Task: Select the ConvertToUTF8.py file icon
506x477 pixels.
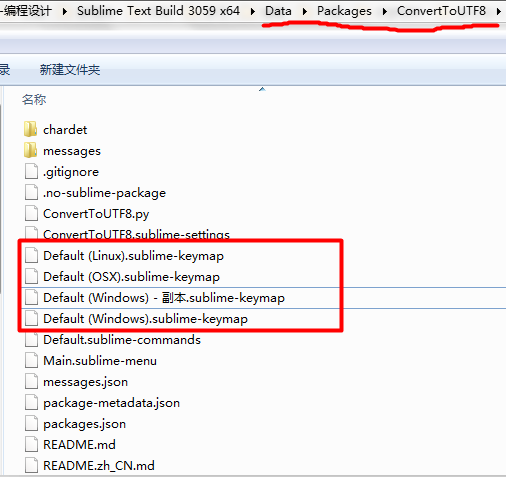Action: point(31,213)
